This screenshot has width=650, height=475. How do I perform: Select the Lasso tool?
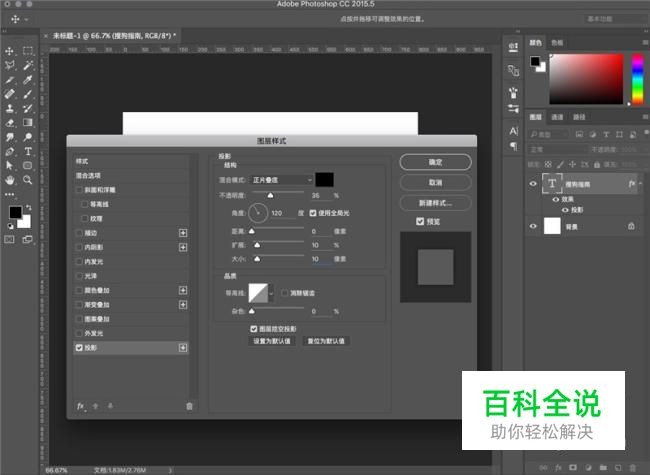pos(9,65)
